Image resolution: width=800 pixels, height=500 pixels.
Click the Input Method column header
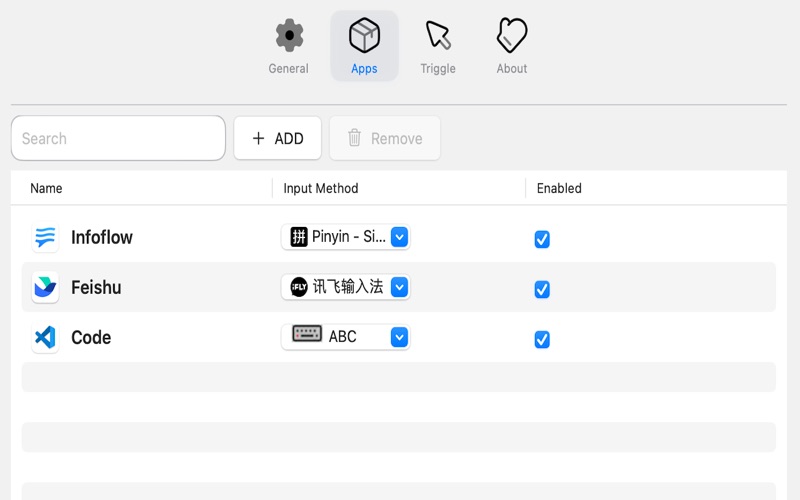pyautogui.click(x=321, y=188)
